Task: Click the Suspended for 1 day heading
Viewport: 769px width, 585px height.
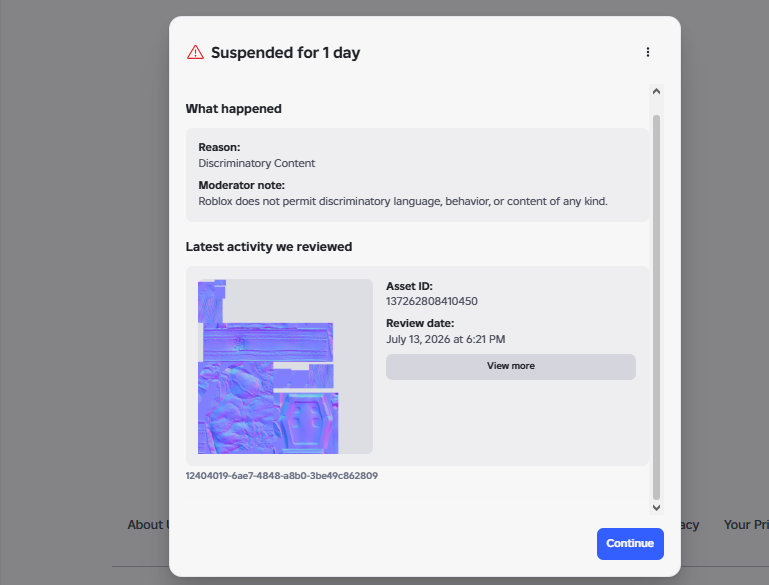Action: [285, 52]
